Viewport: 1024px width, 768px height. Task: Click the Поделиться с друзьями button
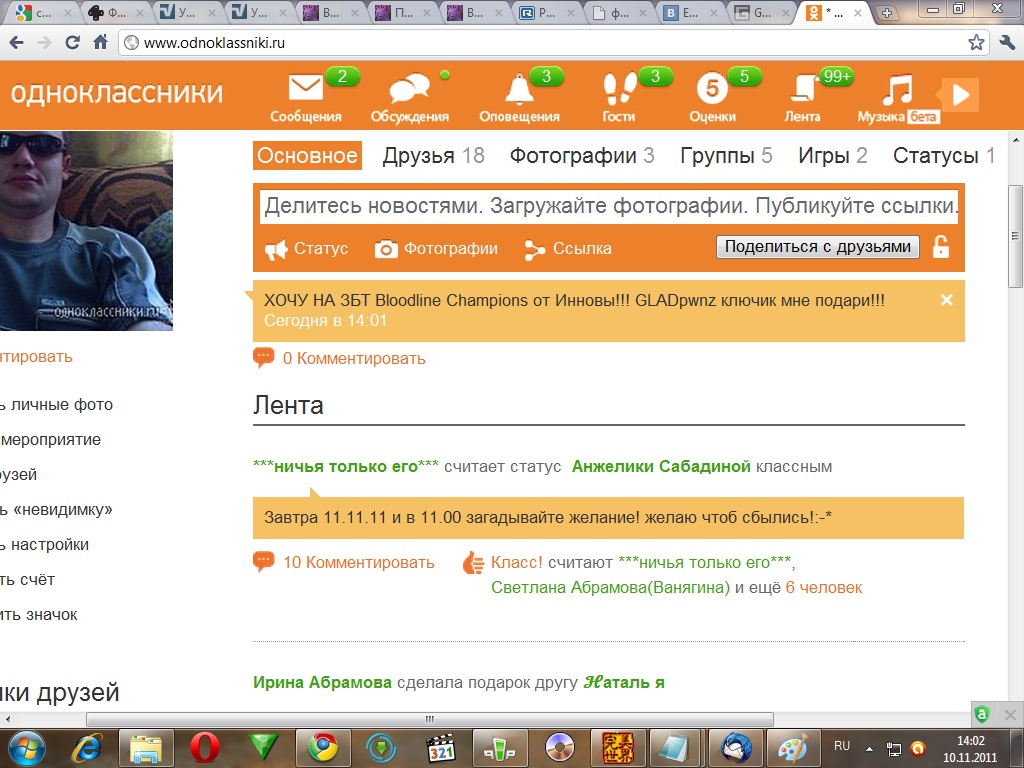tap(817, 247)
